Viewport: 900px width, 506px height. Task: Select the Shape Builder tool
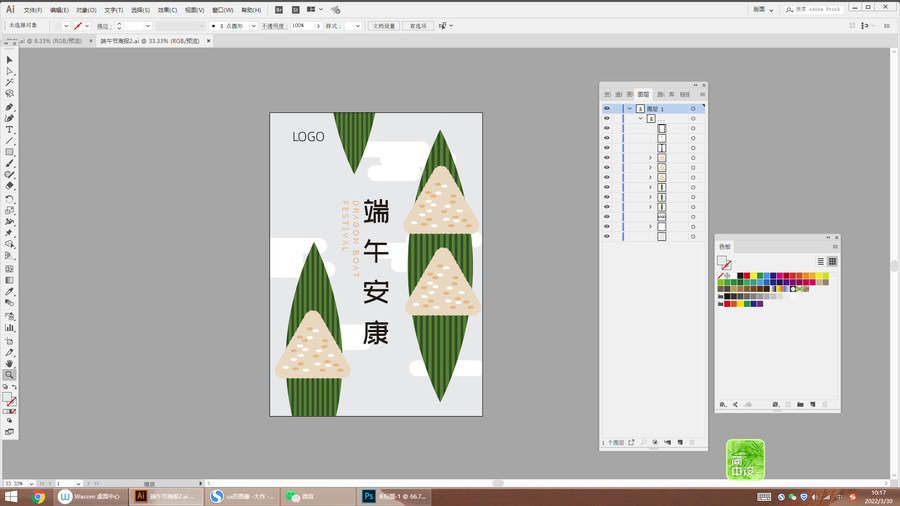click(9, 244)
